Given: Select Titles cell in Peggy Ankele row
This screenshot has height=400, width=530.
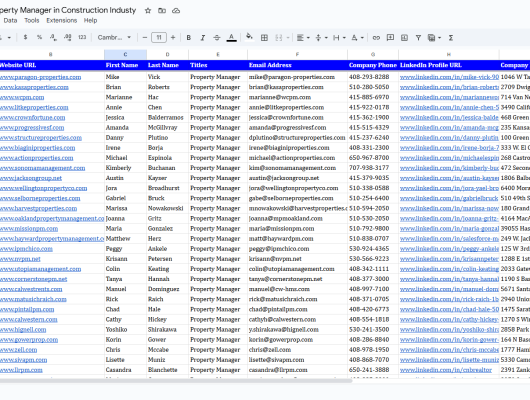Looking at the screenshot, I should pos(218,249).
